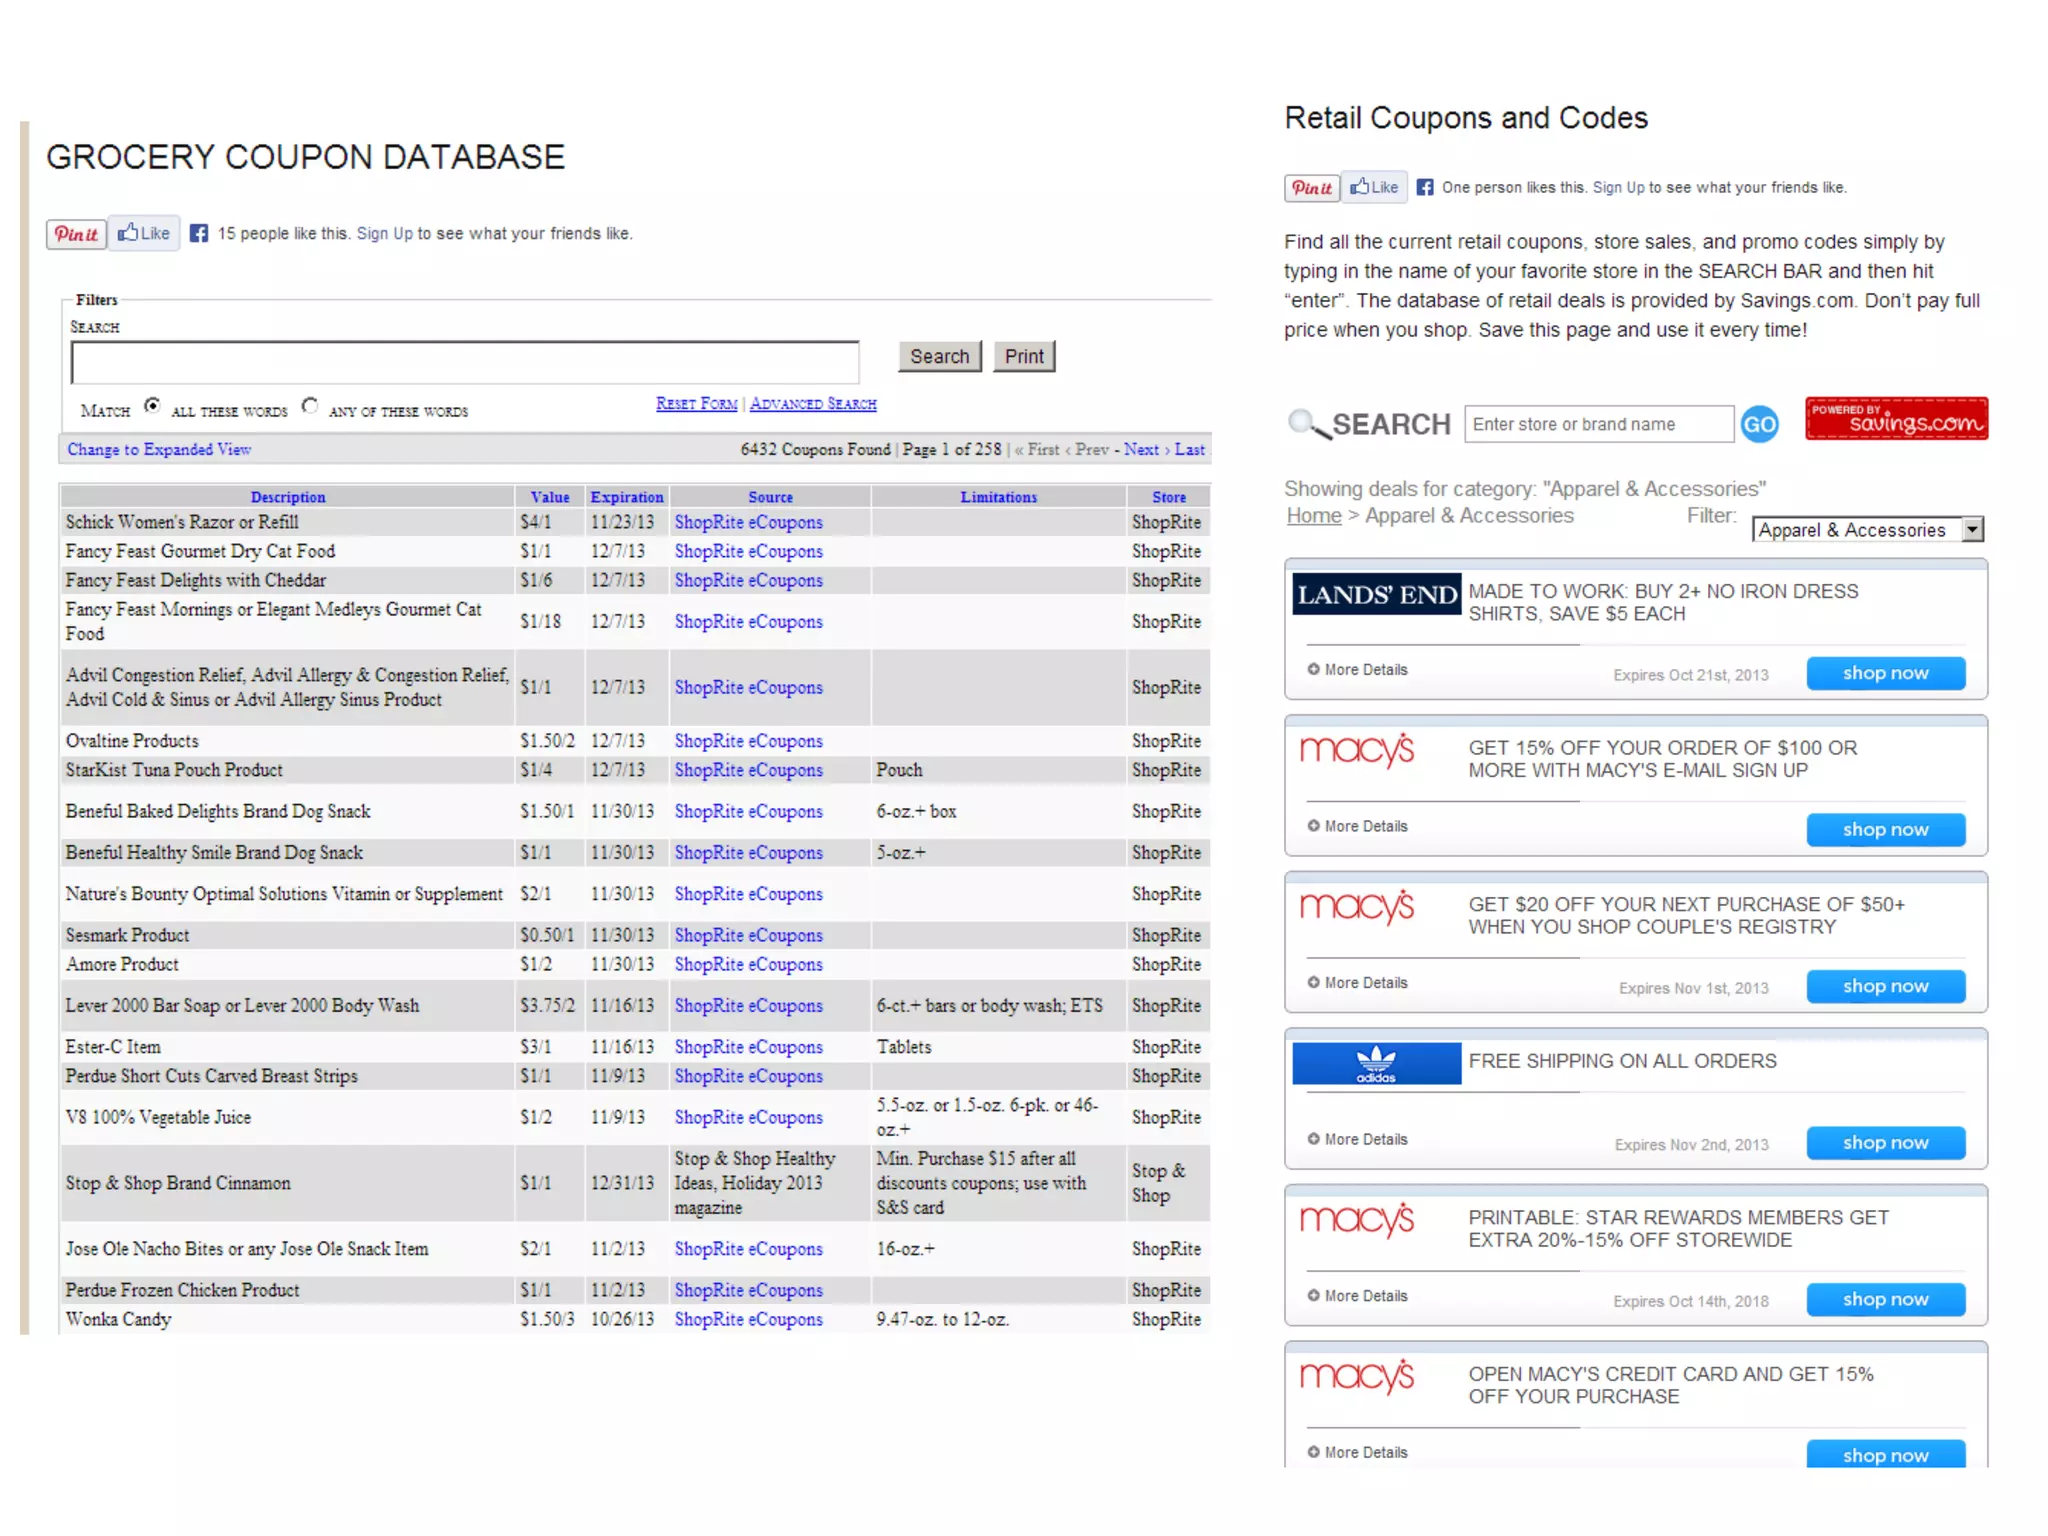
Task: Select the 'Any of these words' match option
Action: [310, 406]
